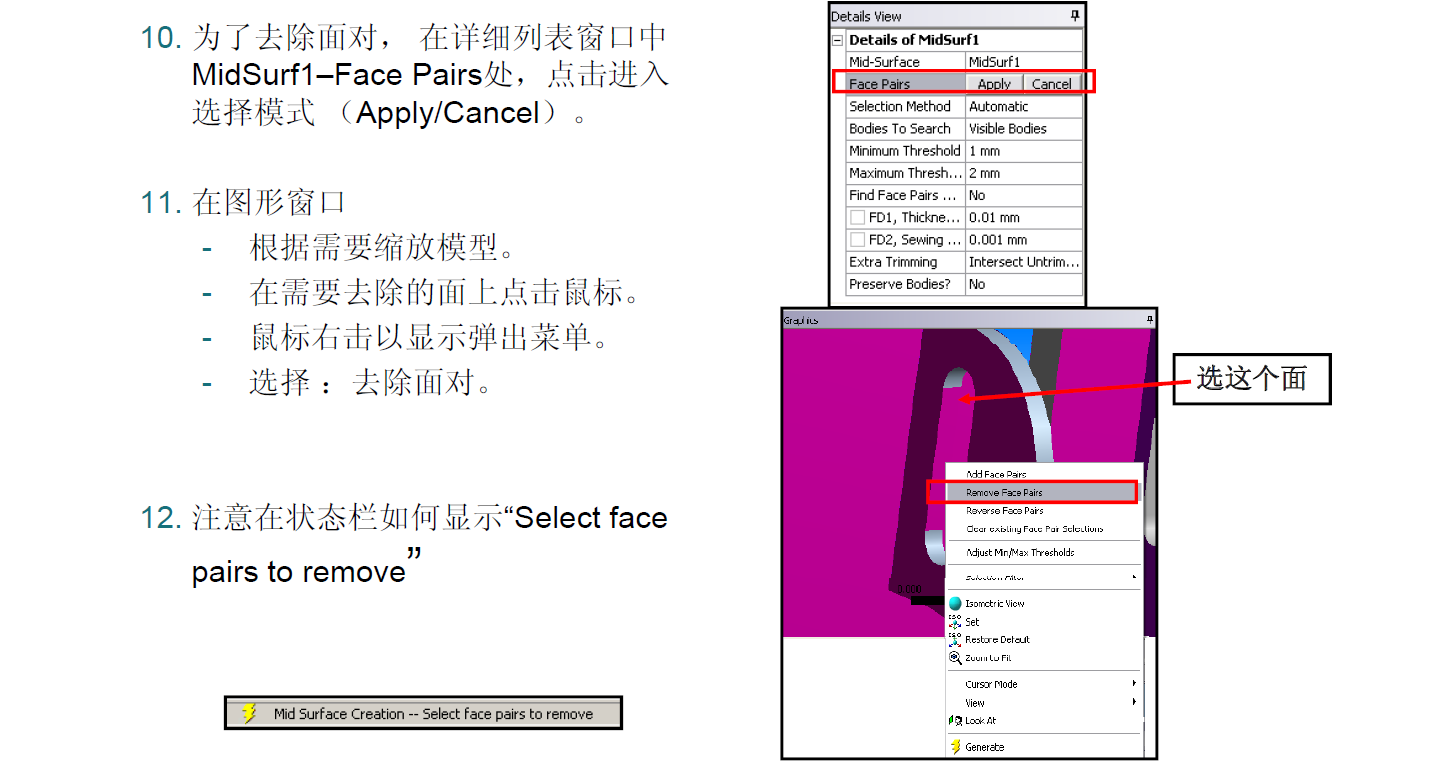Pin the Details View panel
This screenshot has width=1447, height=766.
pos(1075,16)
